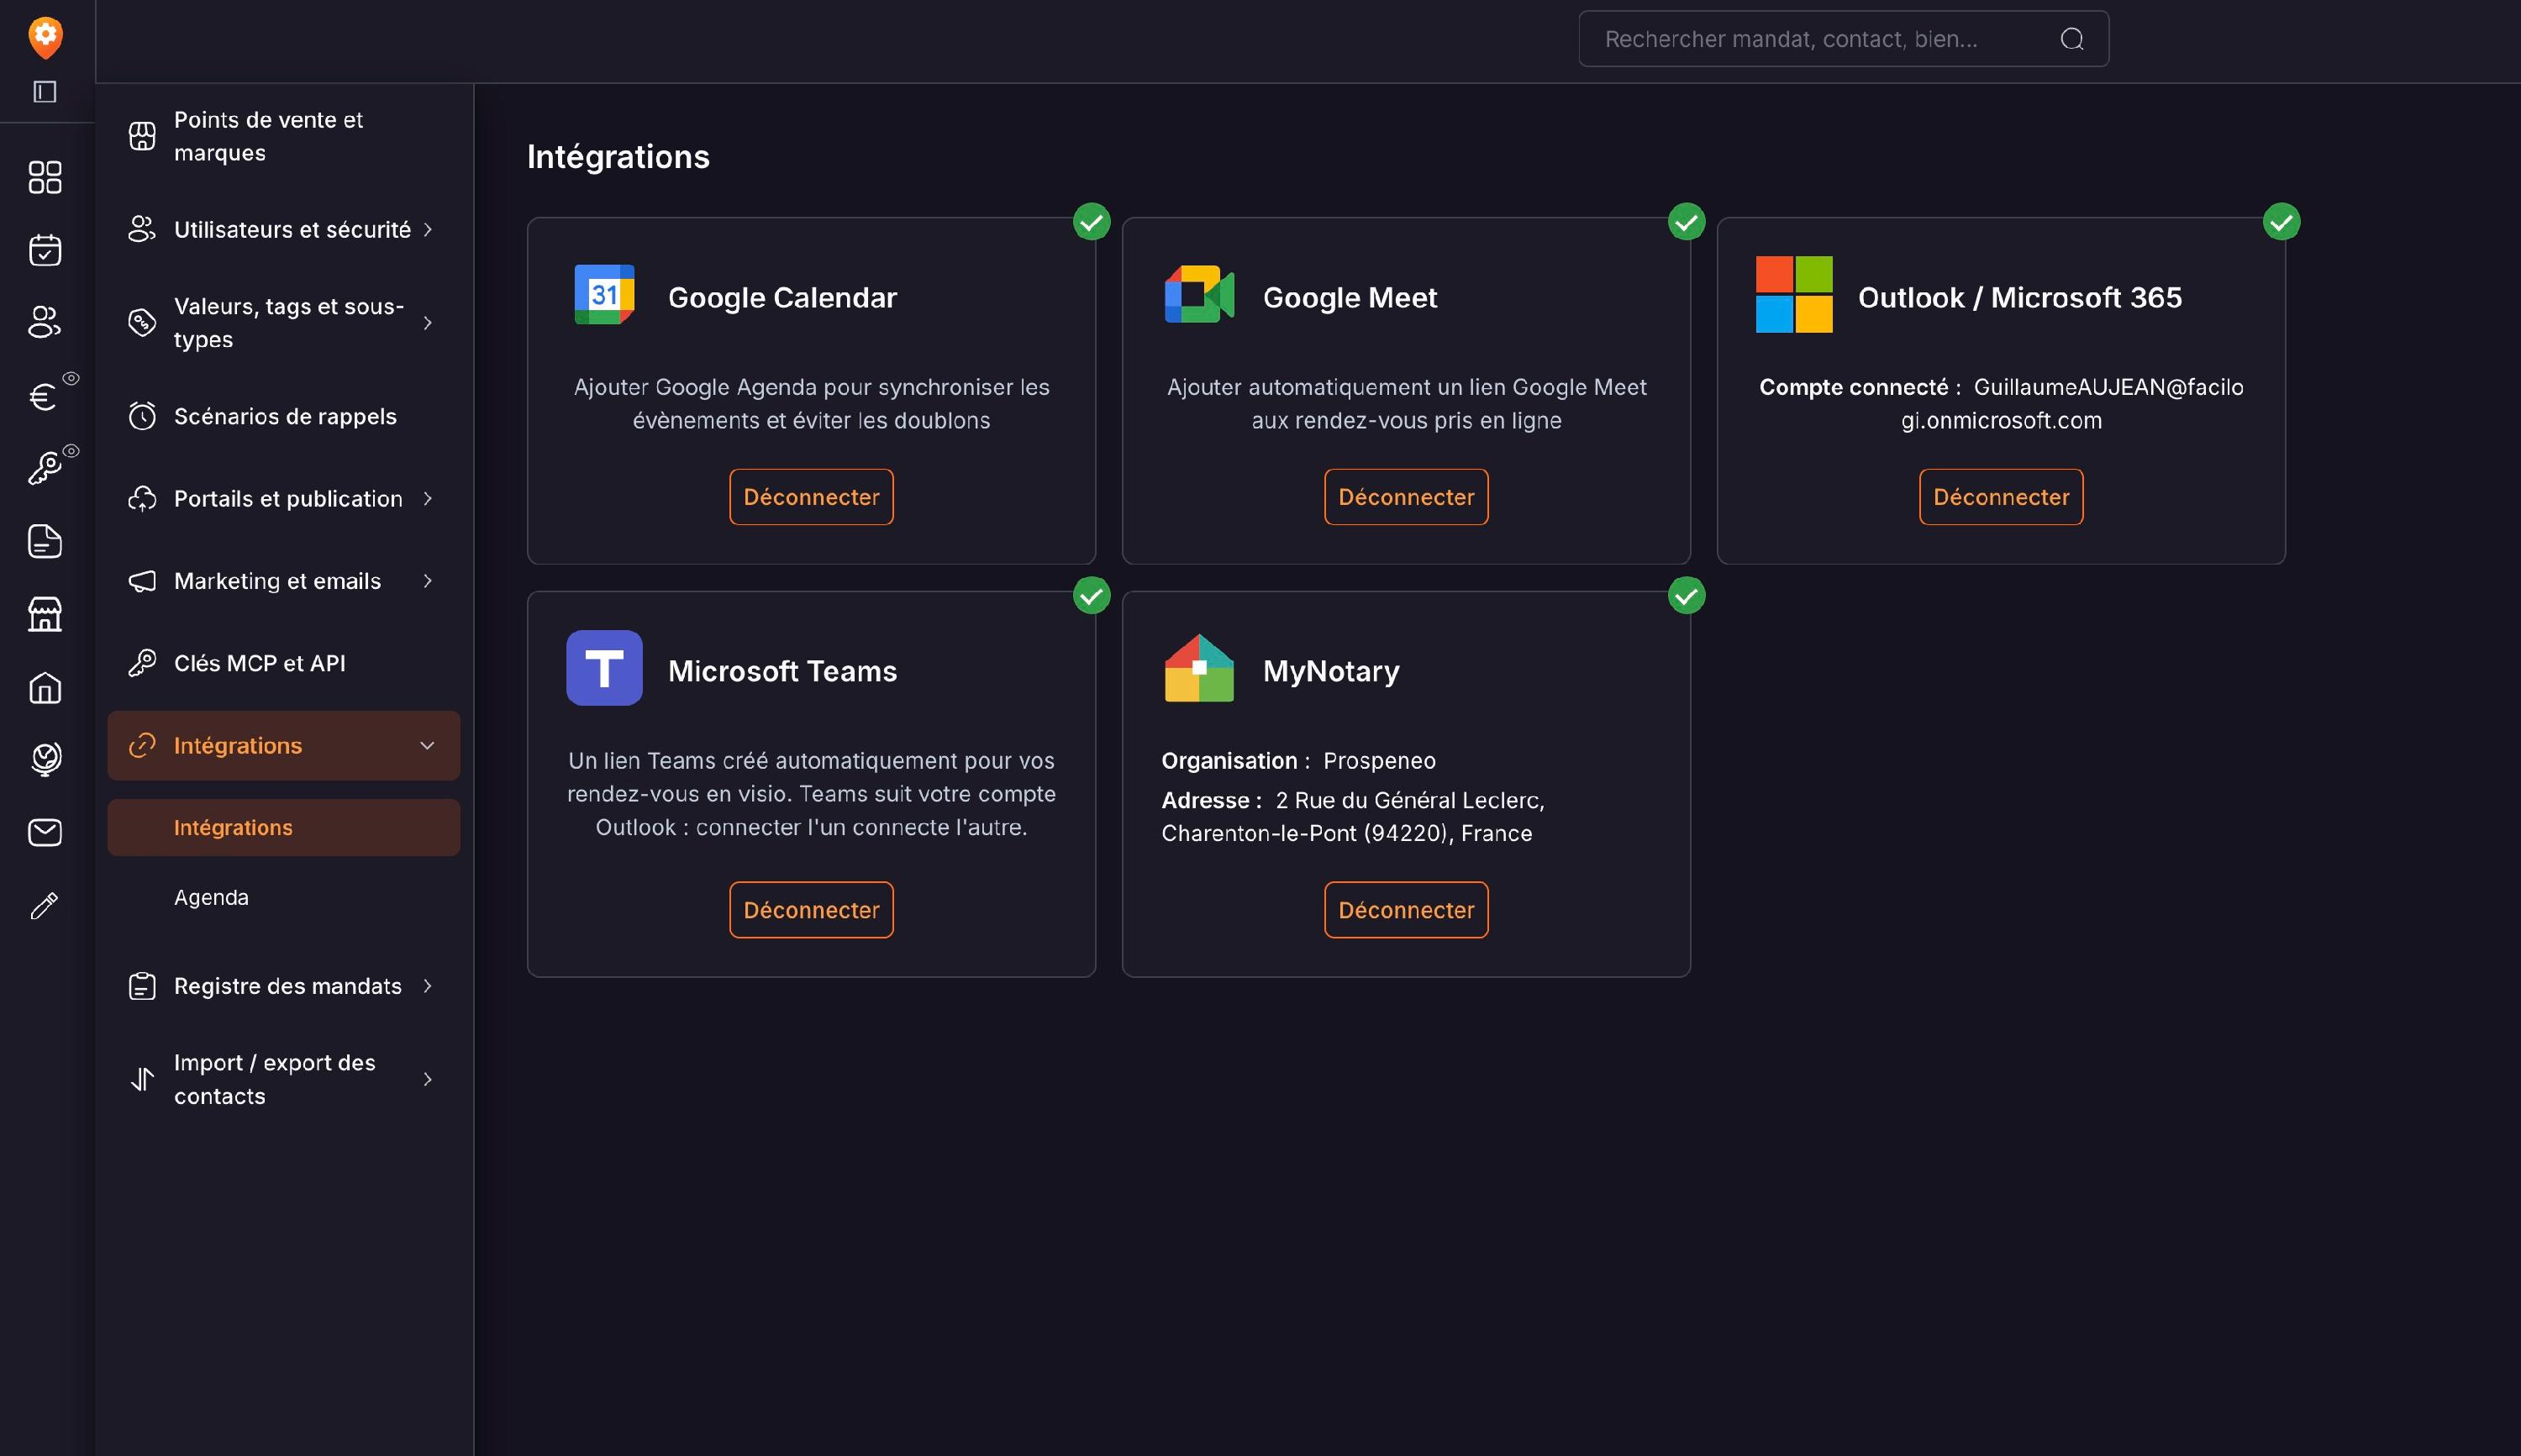This screenshot has height=1456, width=2521.
Task: Click Google Calendar green connected checkmark
Action: pyautogui.click(x=1091, y=222)
